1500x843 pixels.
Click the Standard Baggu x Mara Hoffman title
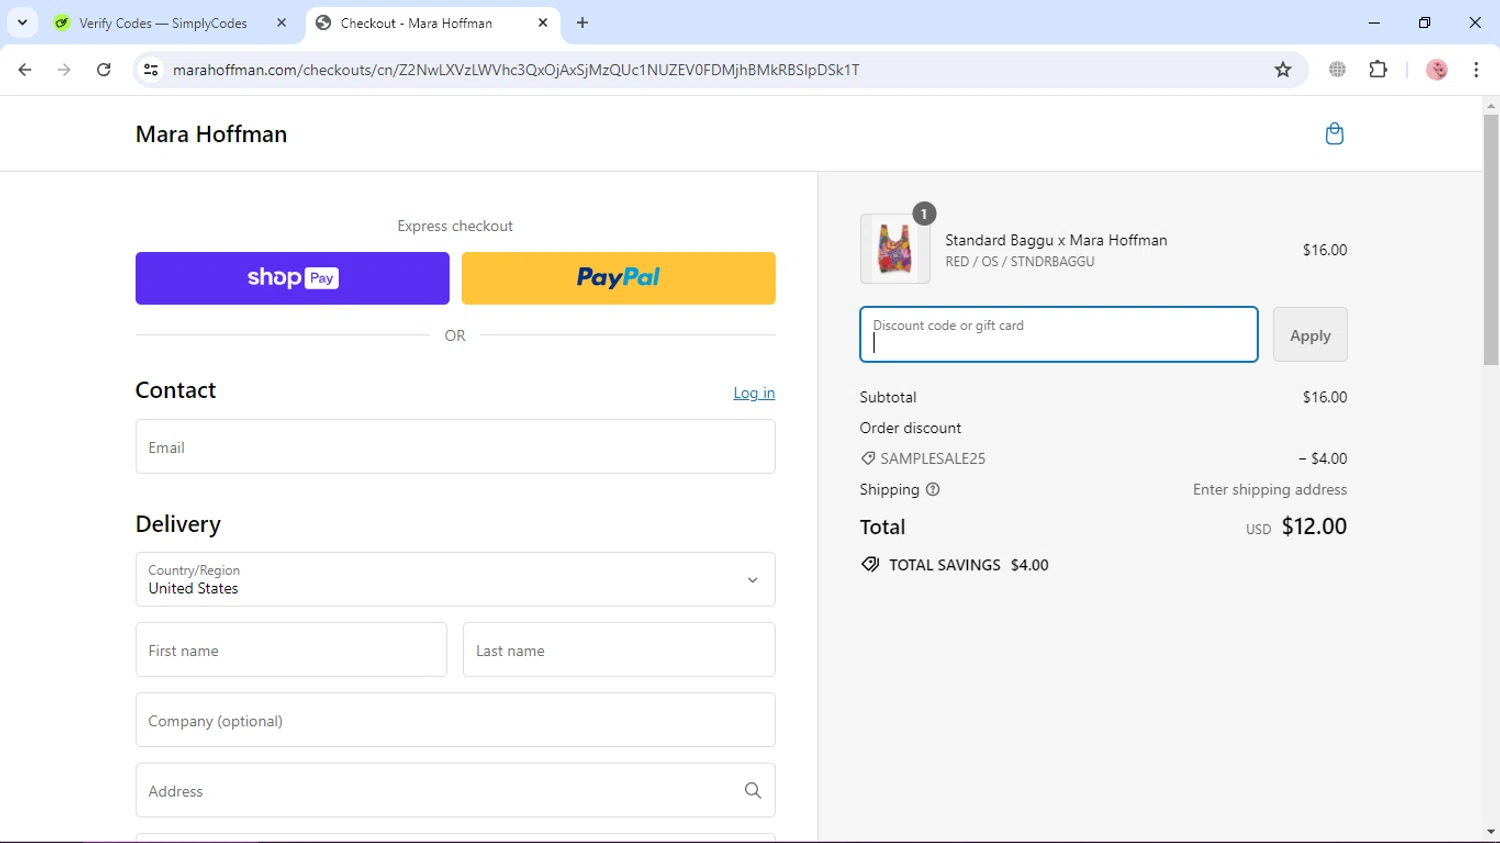coord(1056,240)
